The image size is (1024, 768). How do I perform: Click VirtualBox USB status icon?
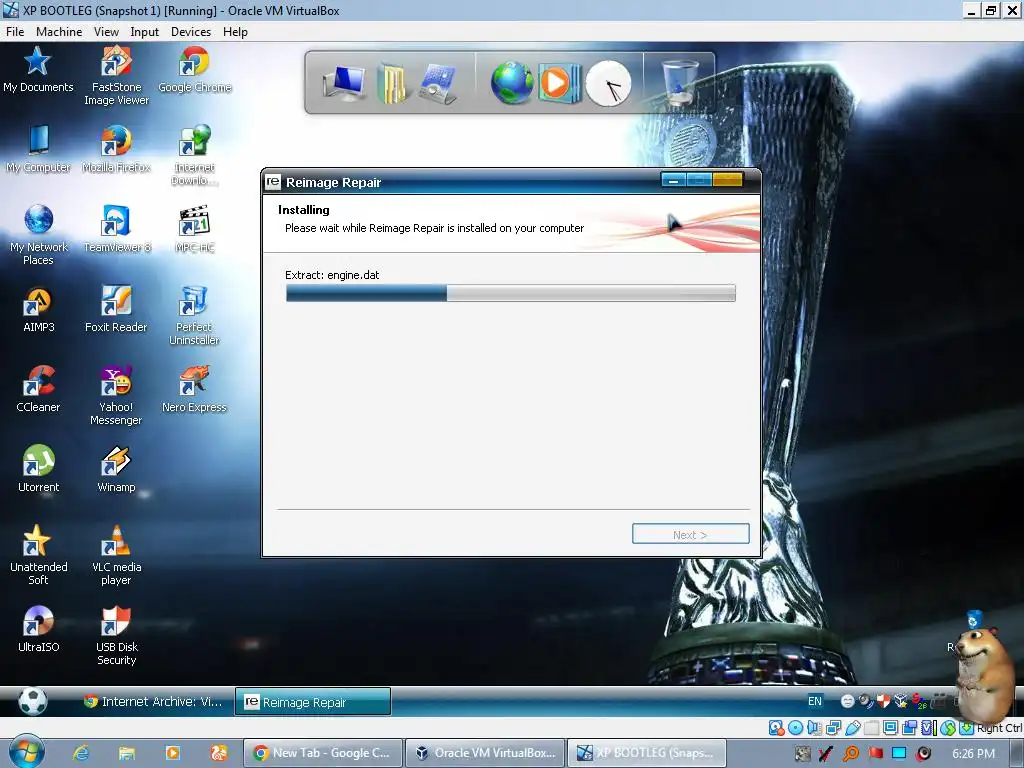[x=852, y=728]
